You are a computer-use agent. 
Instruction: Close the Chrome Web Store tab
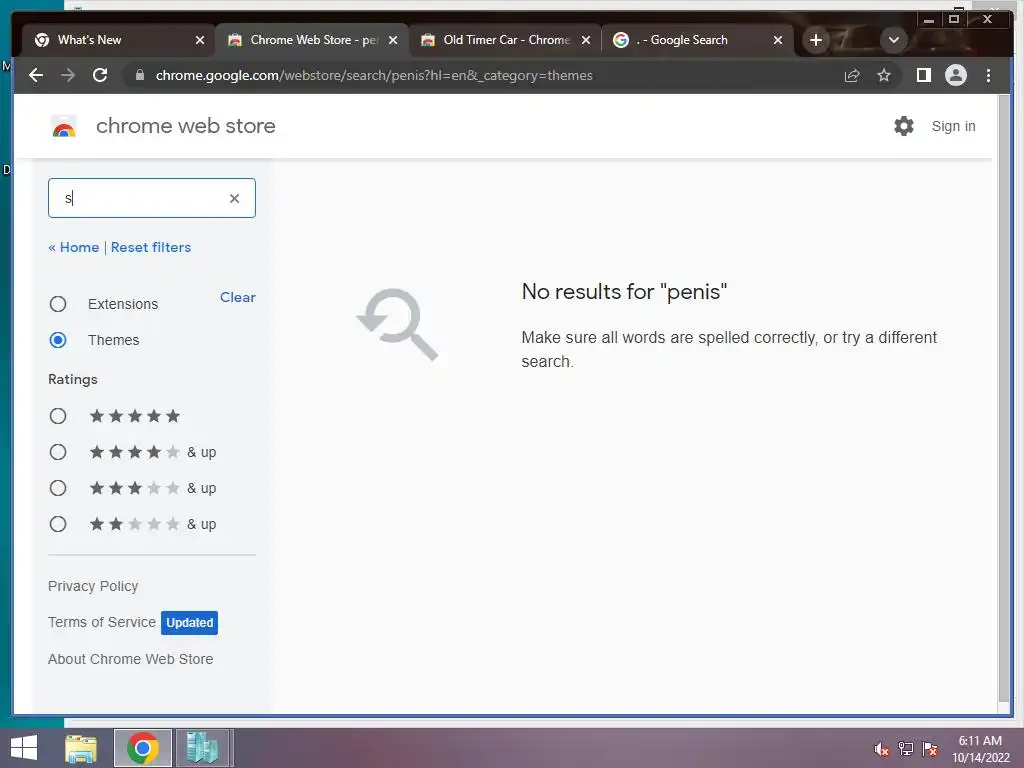tap(392, 40)
